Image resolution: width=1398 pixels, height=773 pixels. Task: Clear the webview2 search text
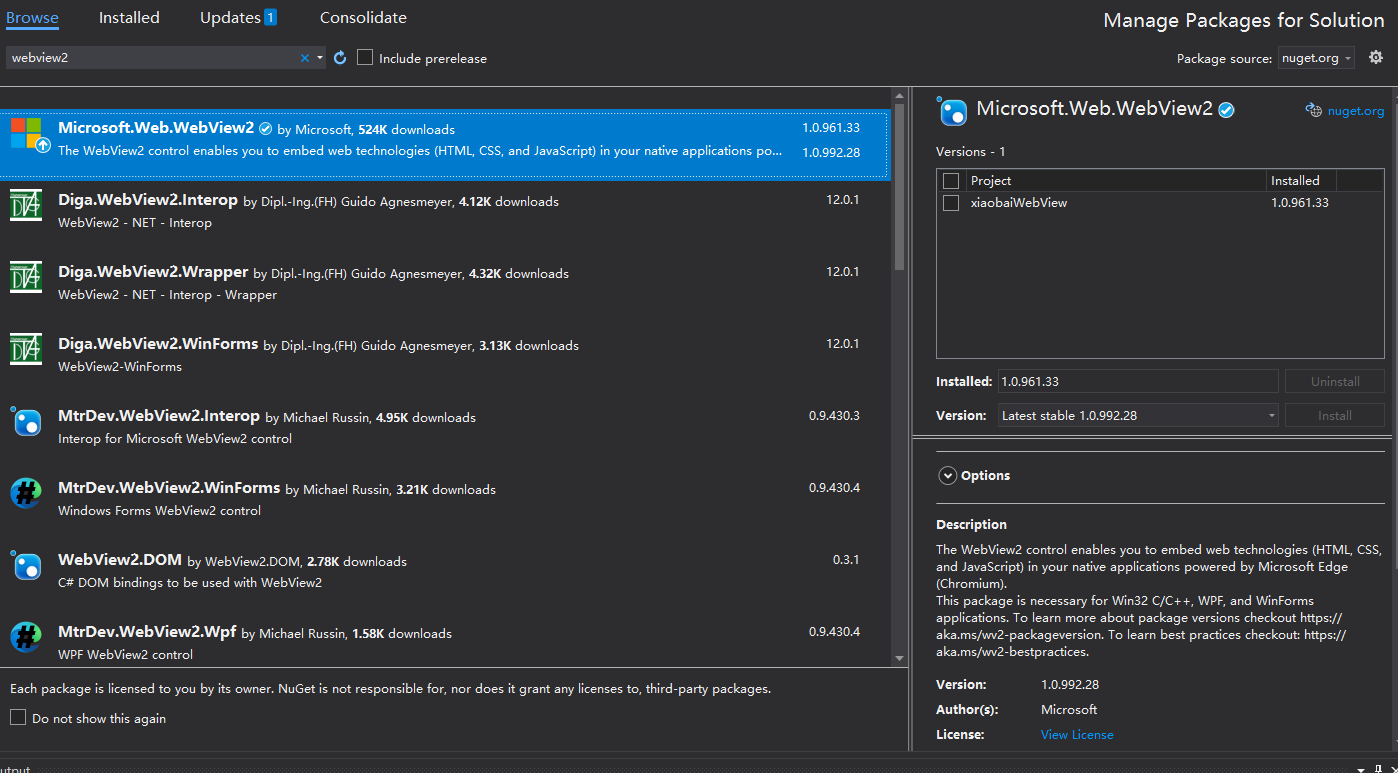[x=305, y=58]
